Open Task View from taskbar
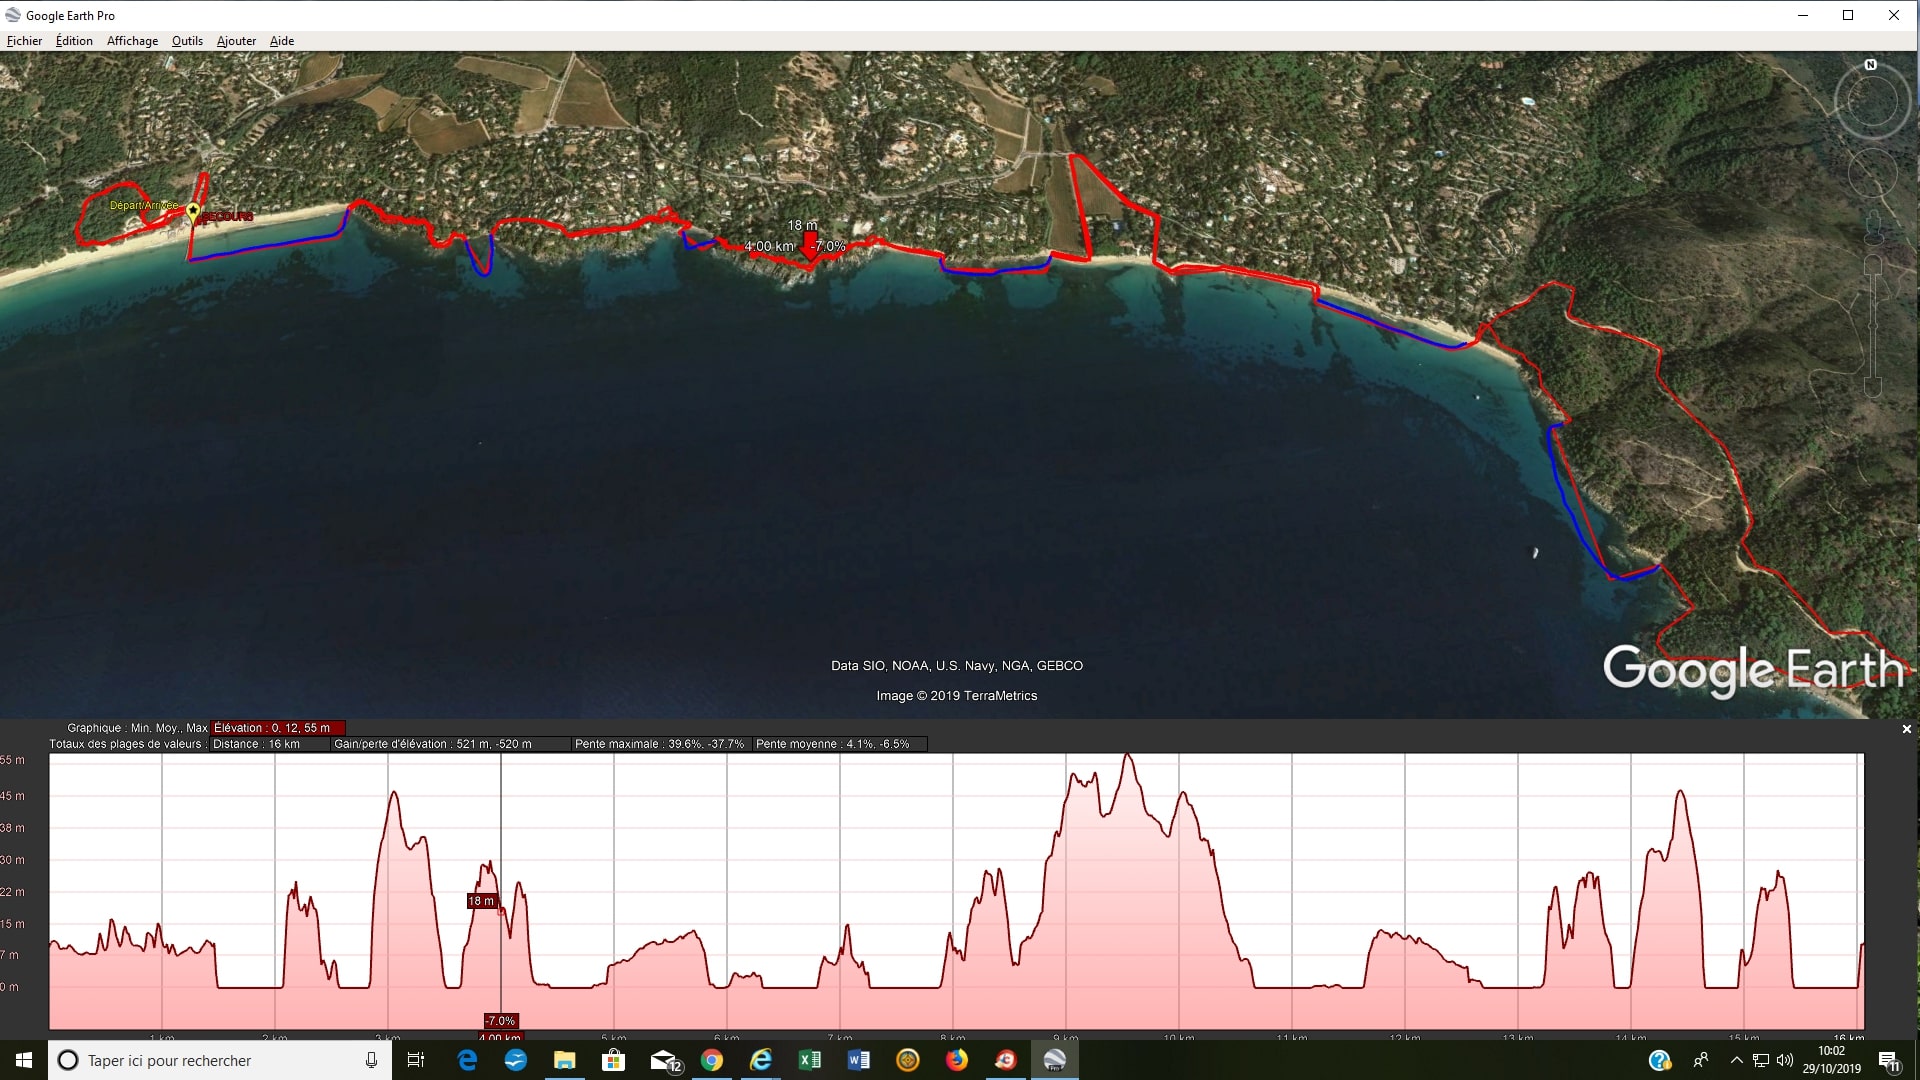This screenshot has height=1080, width=1920. [416, 1060]
